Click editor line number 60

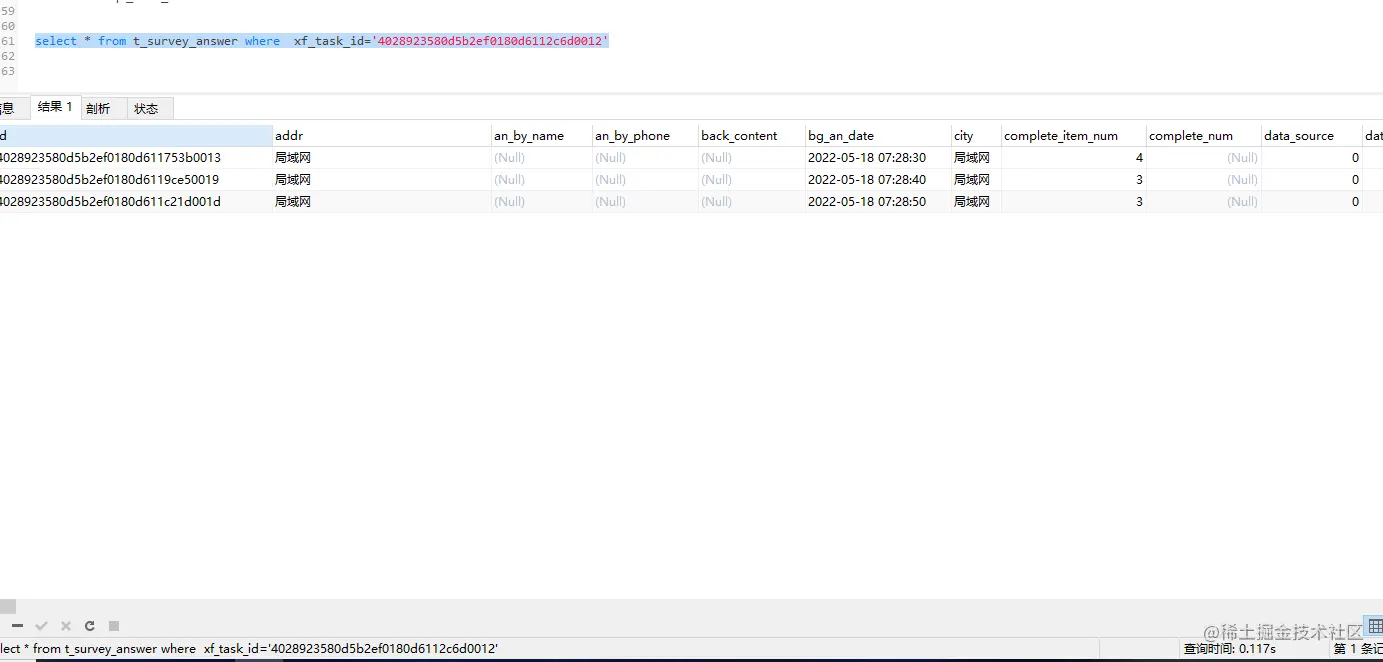[8, 26]
